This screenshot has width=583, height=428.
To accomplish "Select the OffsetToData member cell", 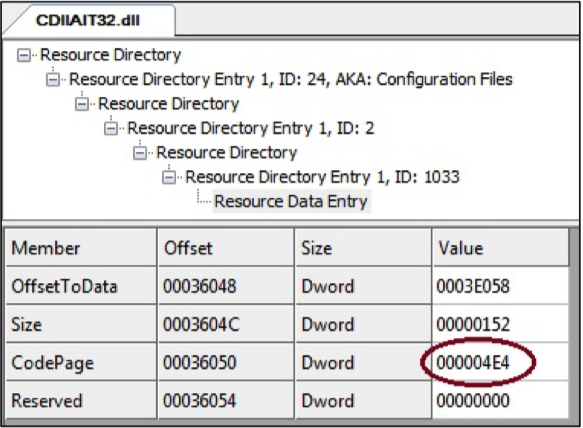I will tap(81, 286).
